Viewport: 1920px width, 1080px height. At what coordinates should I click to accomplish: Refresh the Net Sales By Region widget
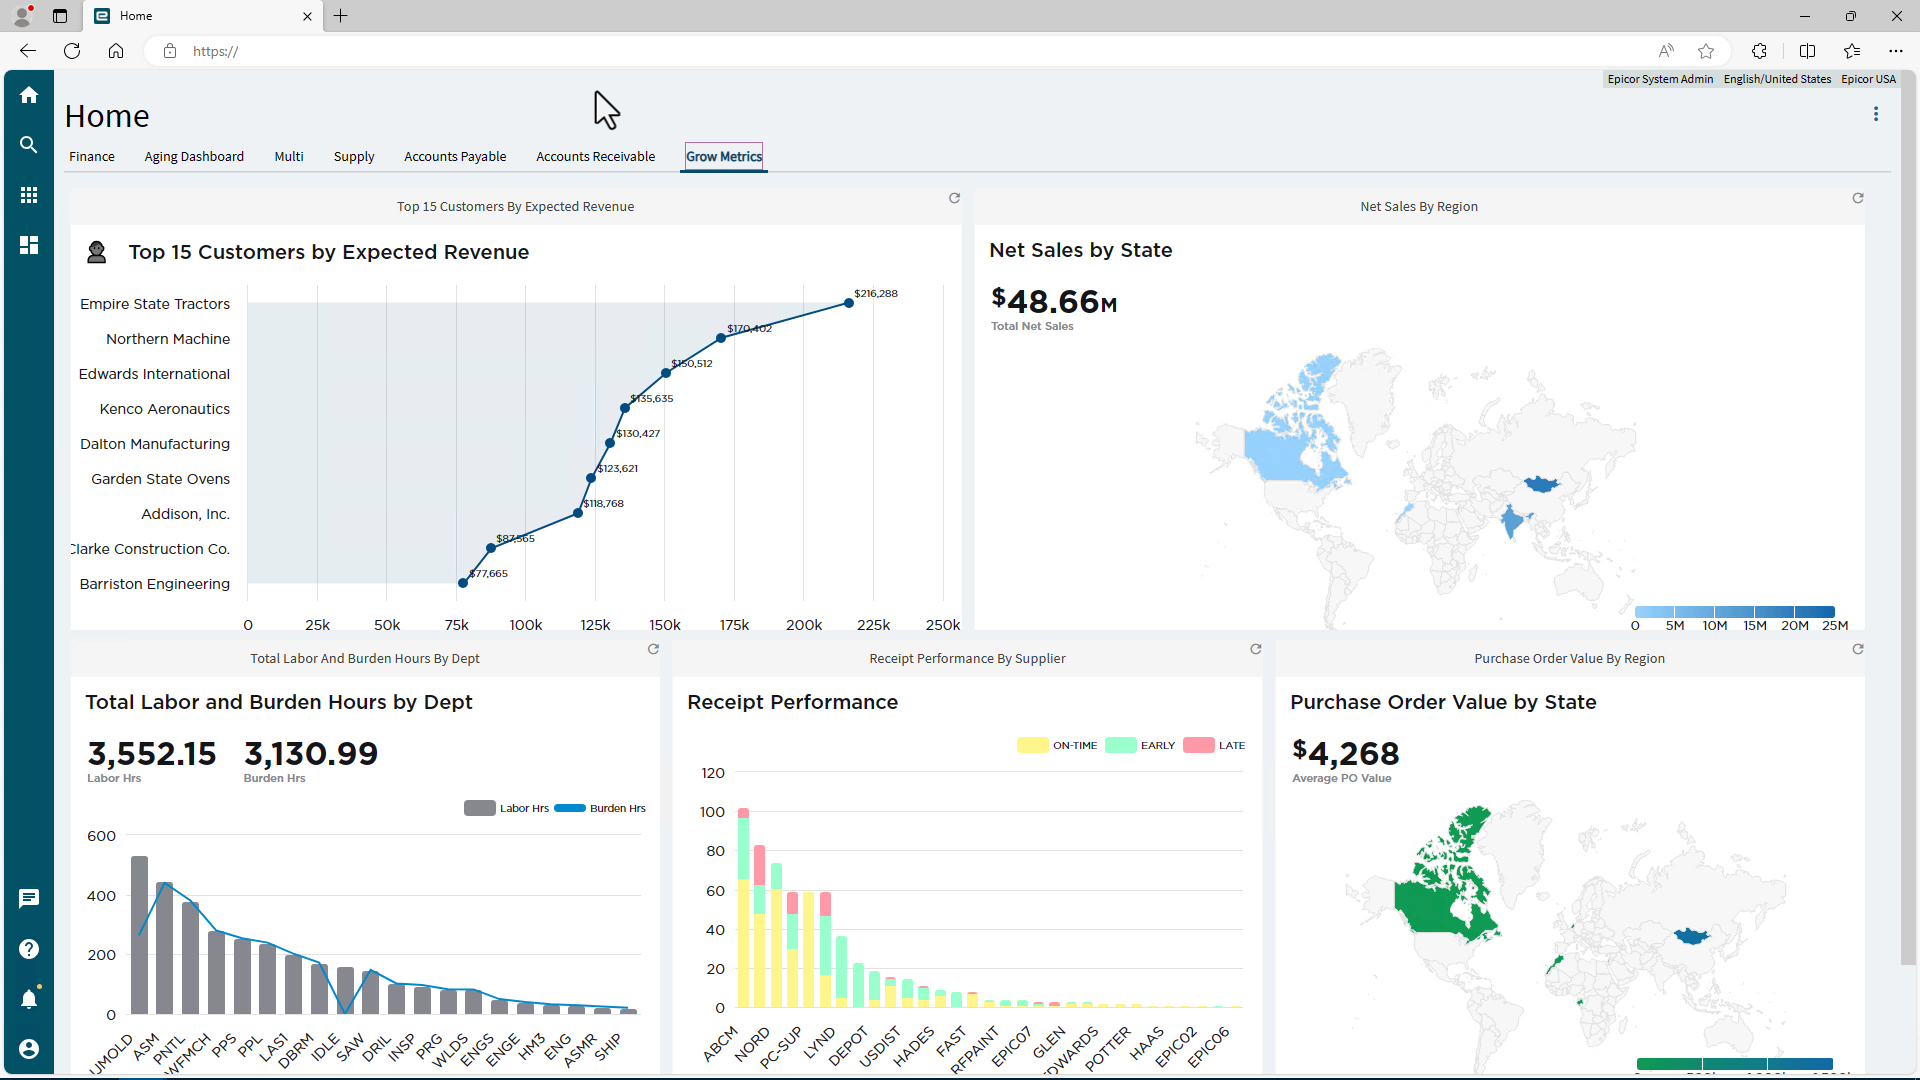click(x=1858, y=198)
